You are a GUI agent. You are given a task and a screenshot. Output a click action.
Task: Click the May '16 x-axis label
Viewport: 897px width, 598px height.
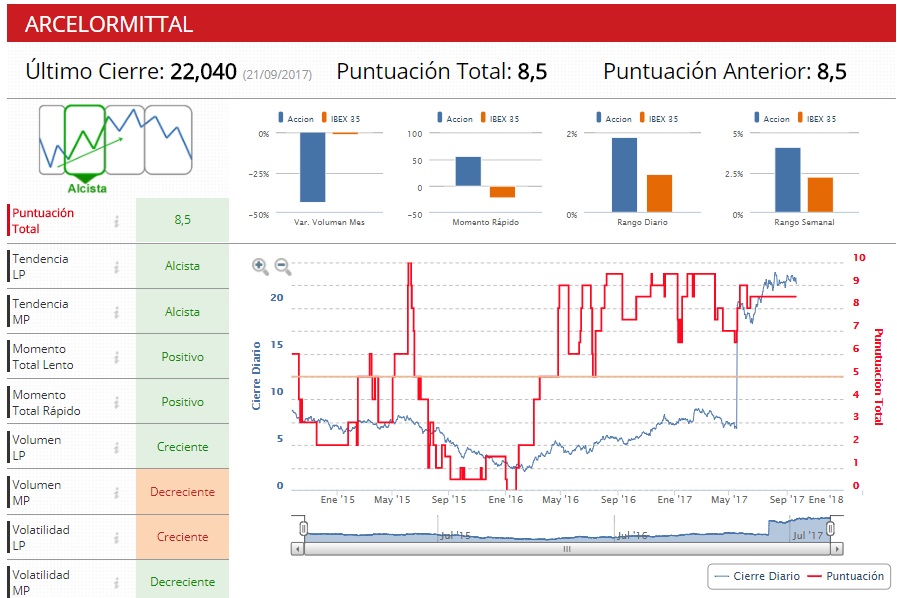(561, 500)
